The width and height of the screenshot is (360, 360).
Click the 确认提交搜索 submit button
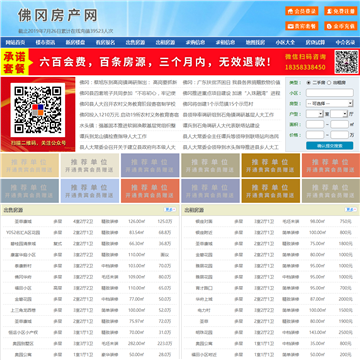pyautogui.click(x=330, y=146)
